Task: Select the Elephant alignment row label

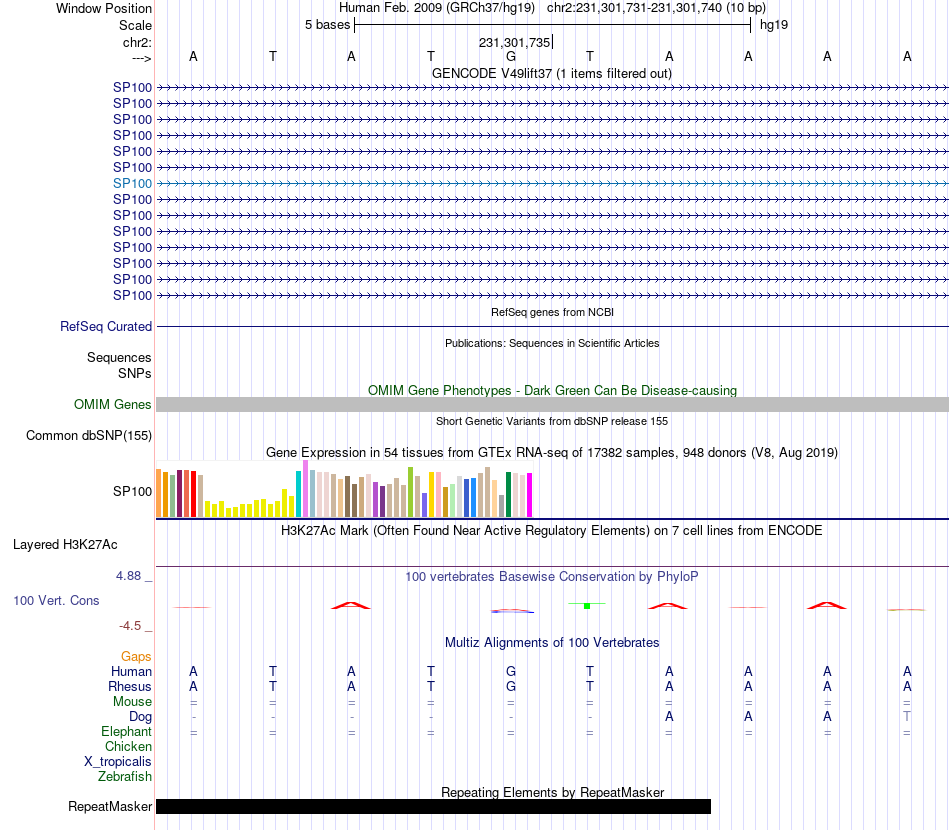Action: click(x=126, y=731)
